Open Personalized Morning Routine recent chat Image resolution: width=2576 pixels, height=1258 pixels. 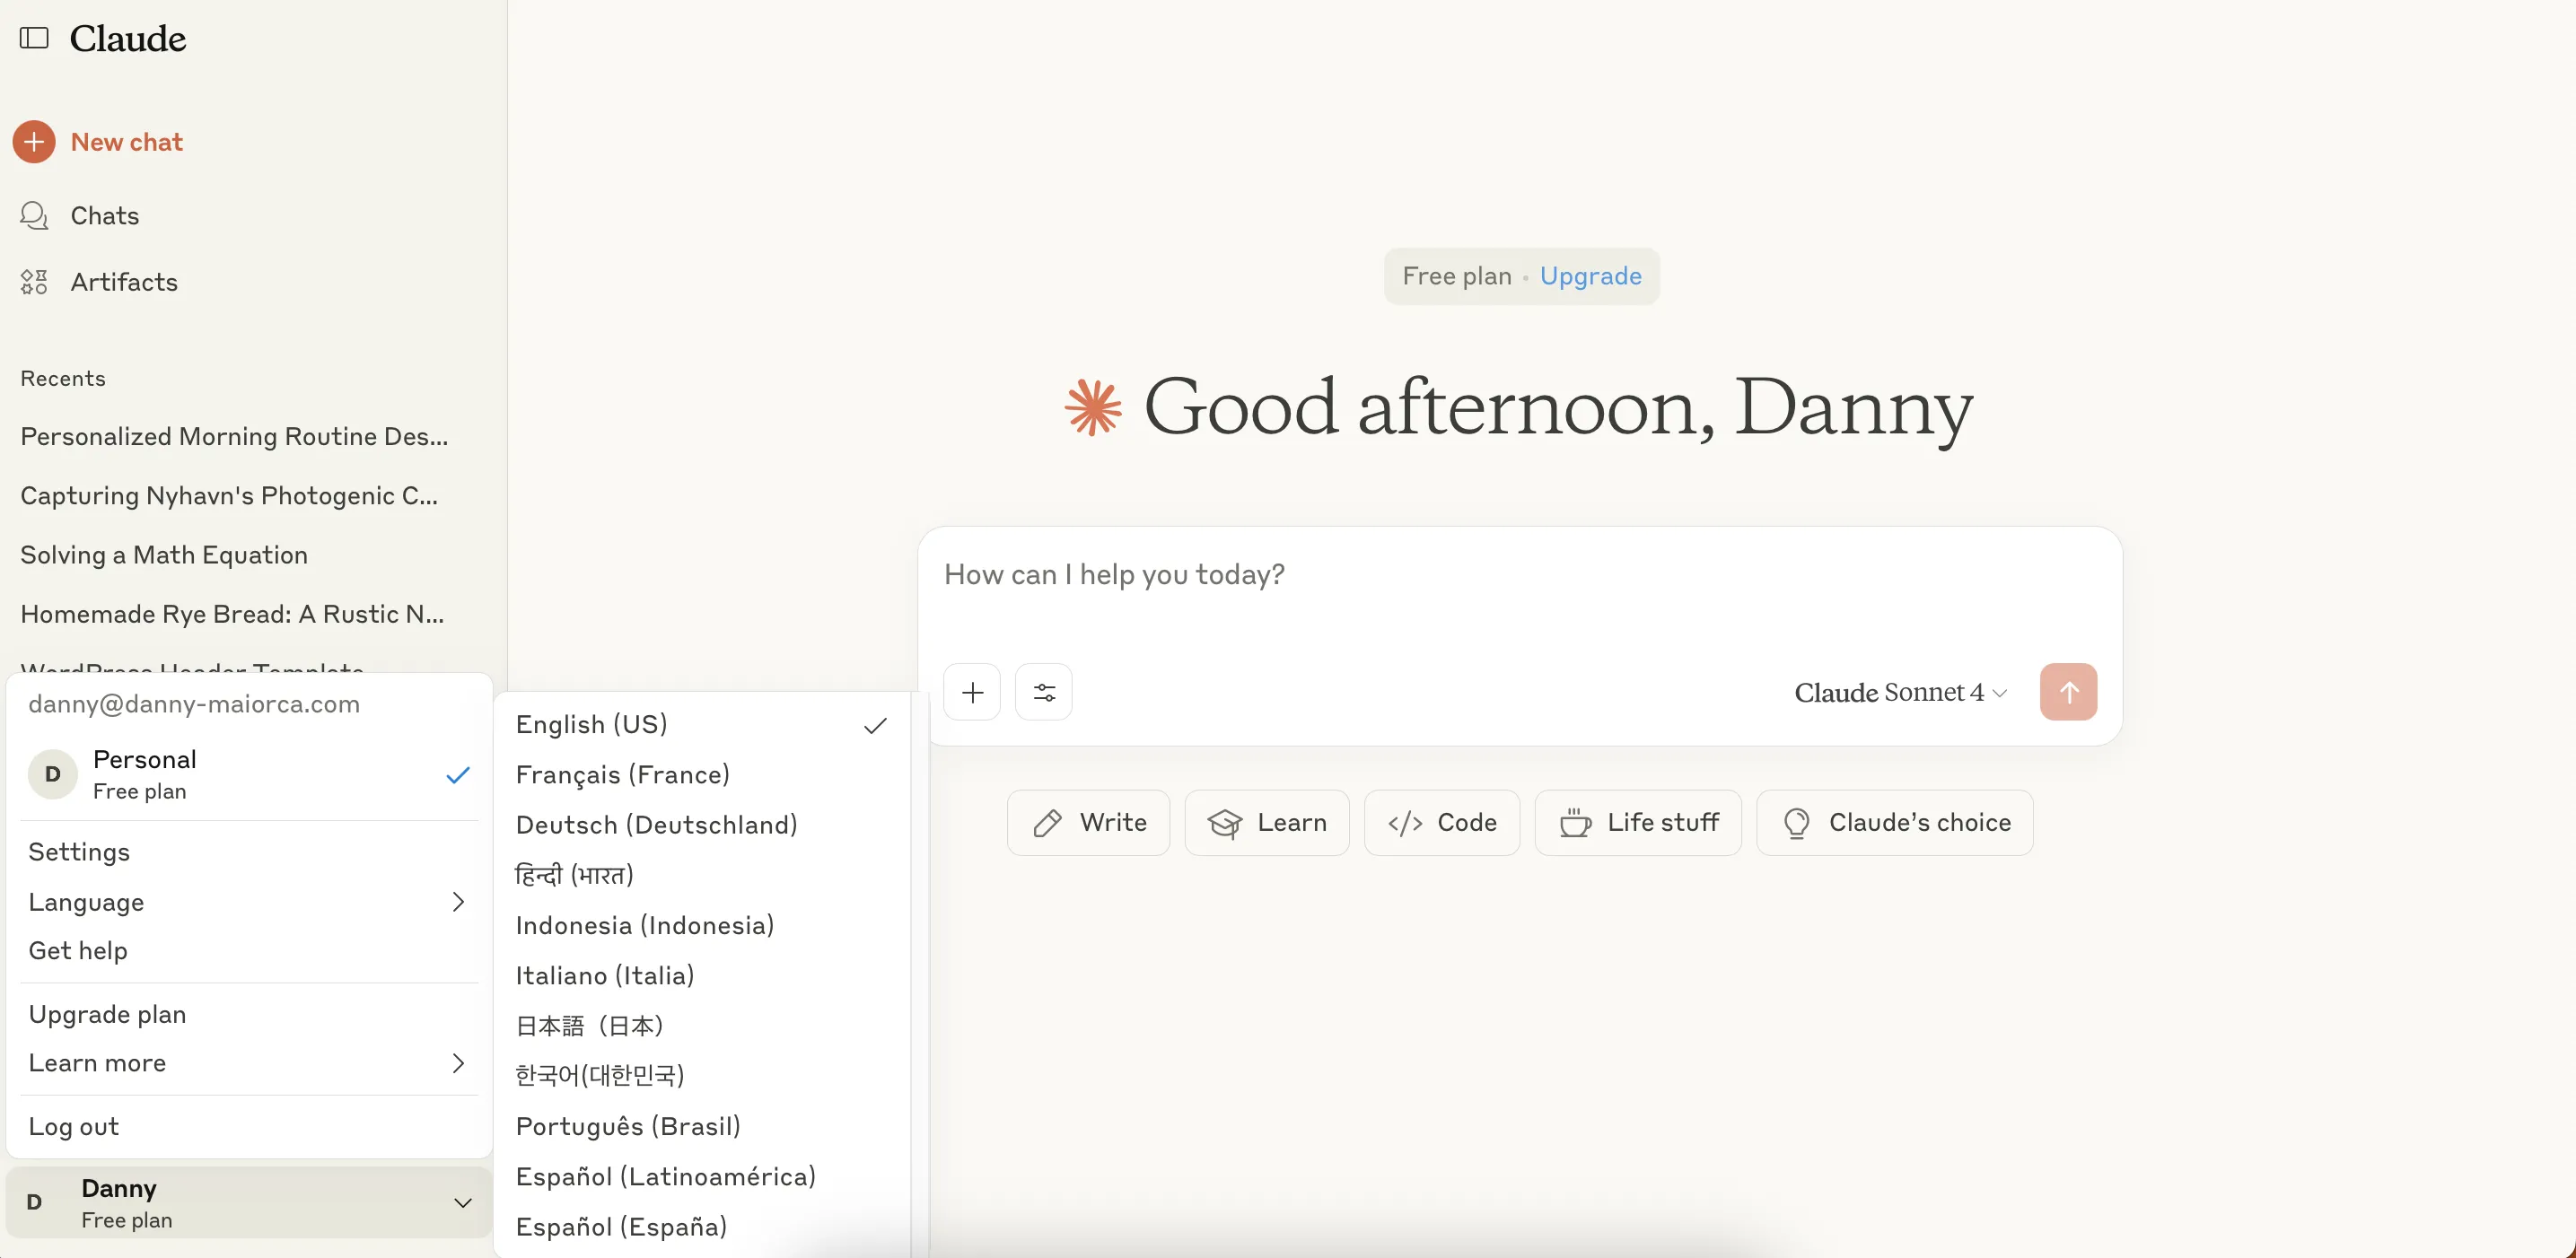(234, 436)
